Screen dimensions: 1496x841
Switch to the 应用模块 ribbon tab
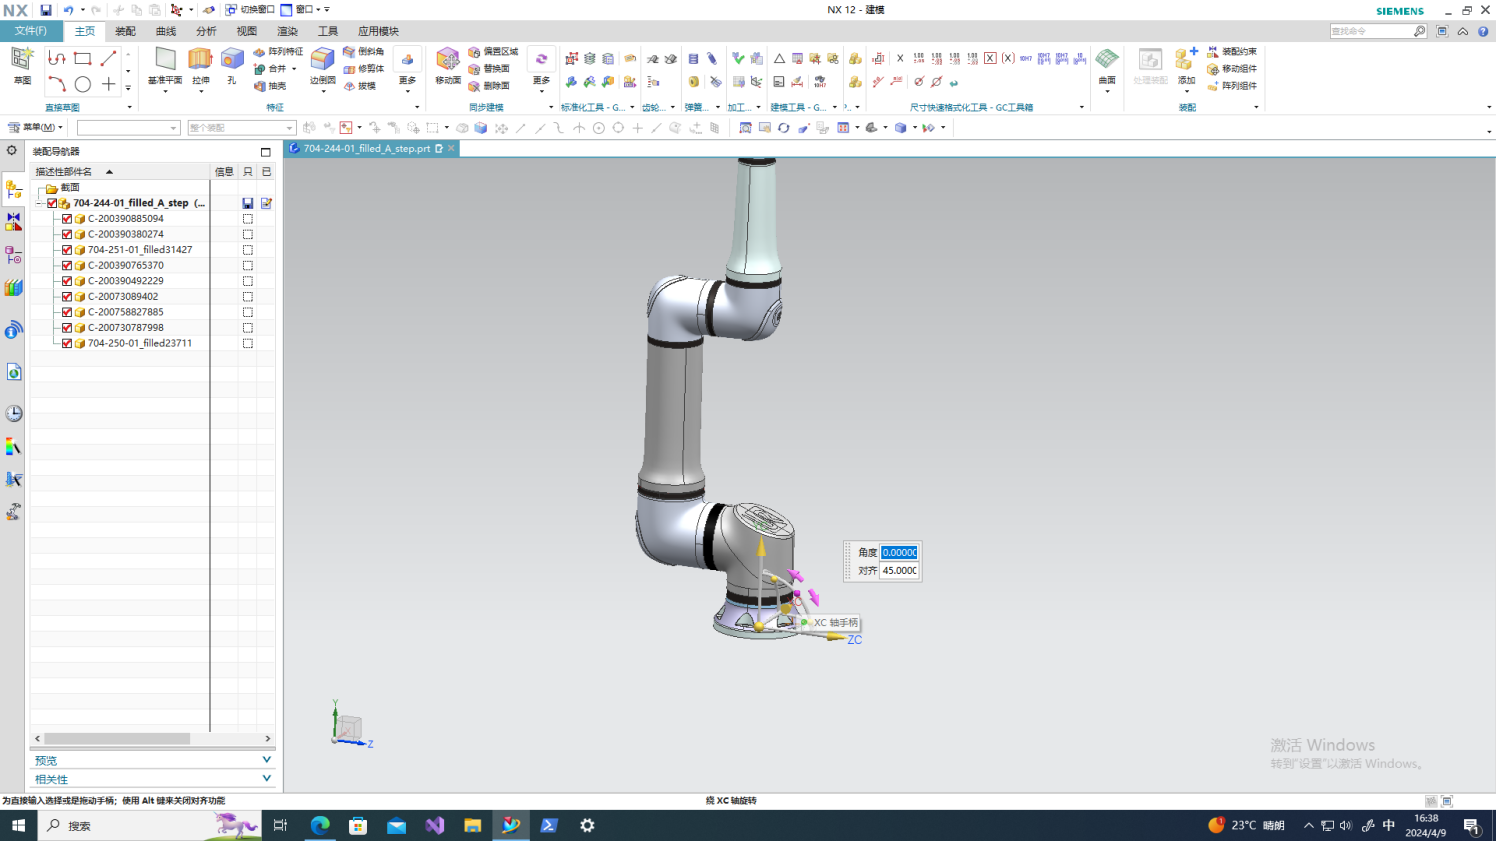tap(378, 31)
